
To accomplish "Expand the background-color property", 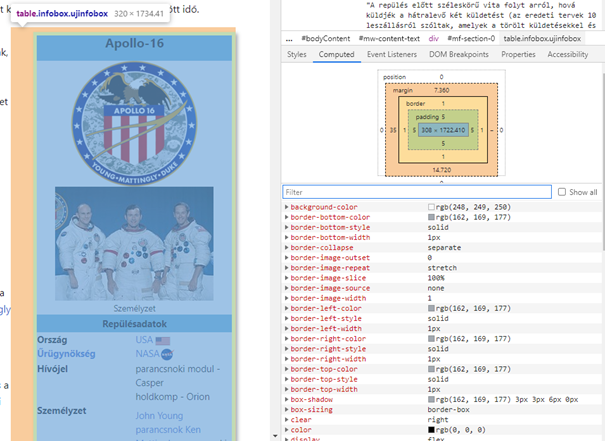I will [x=287, y=207].
